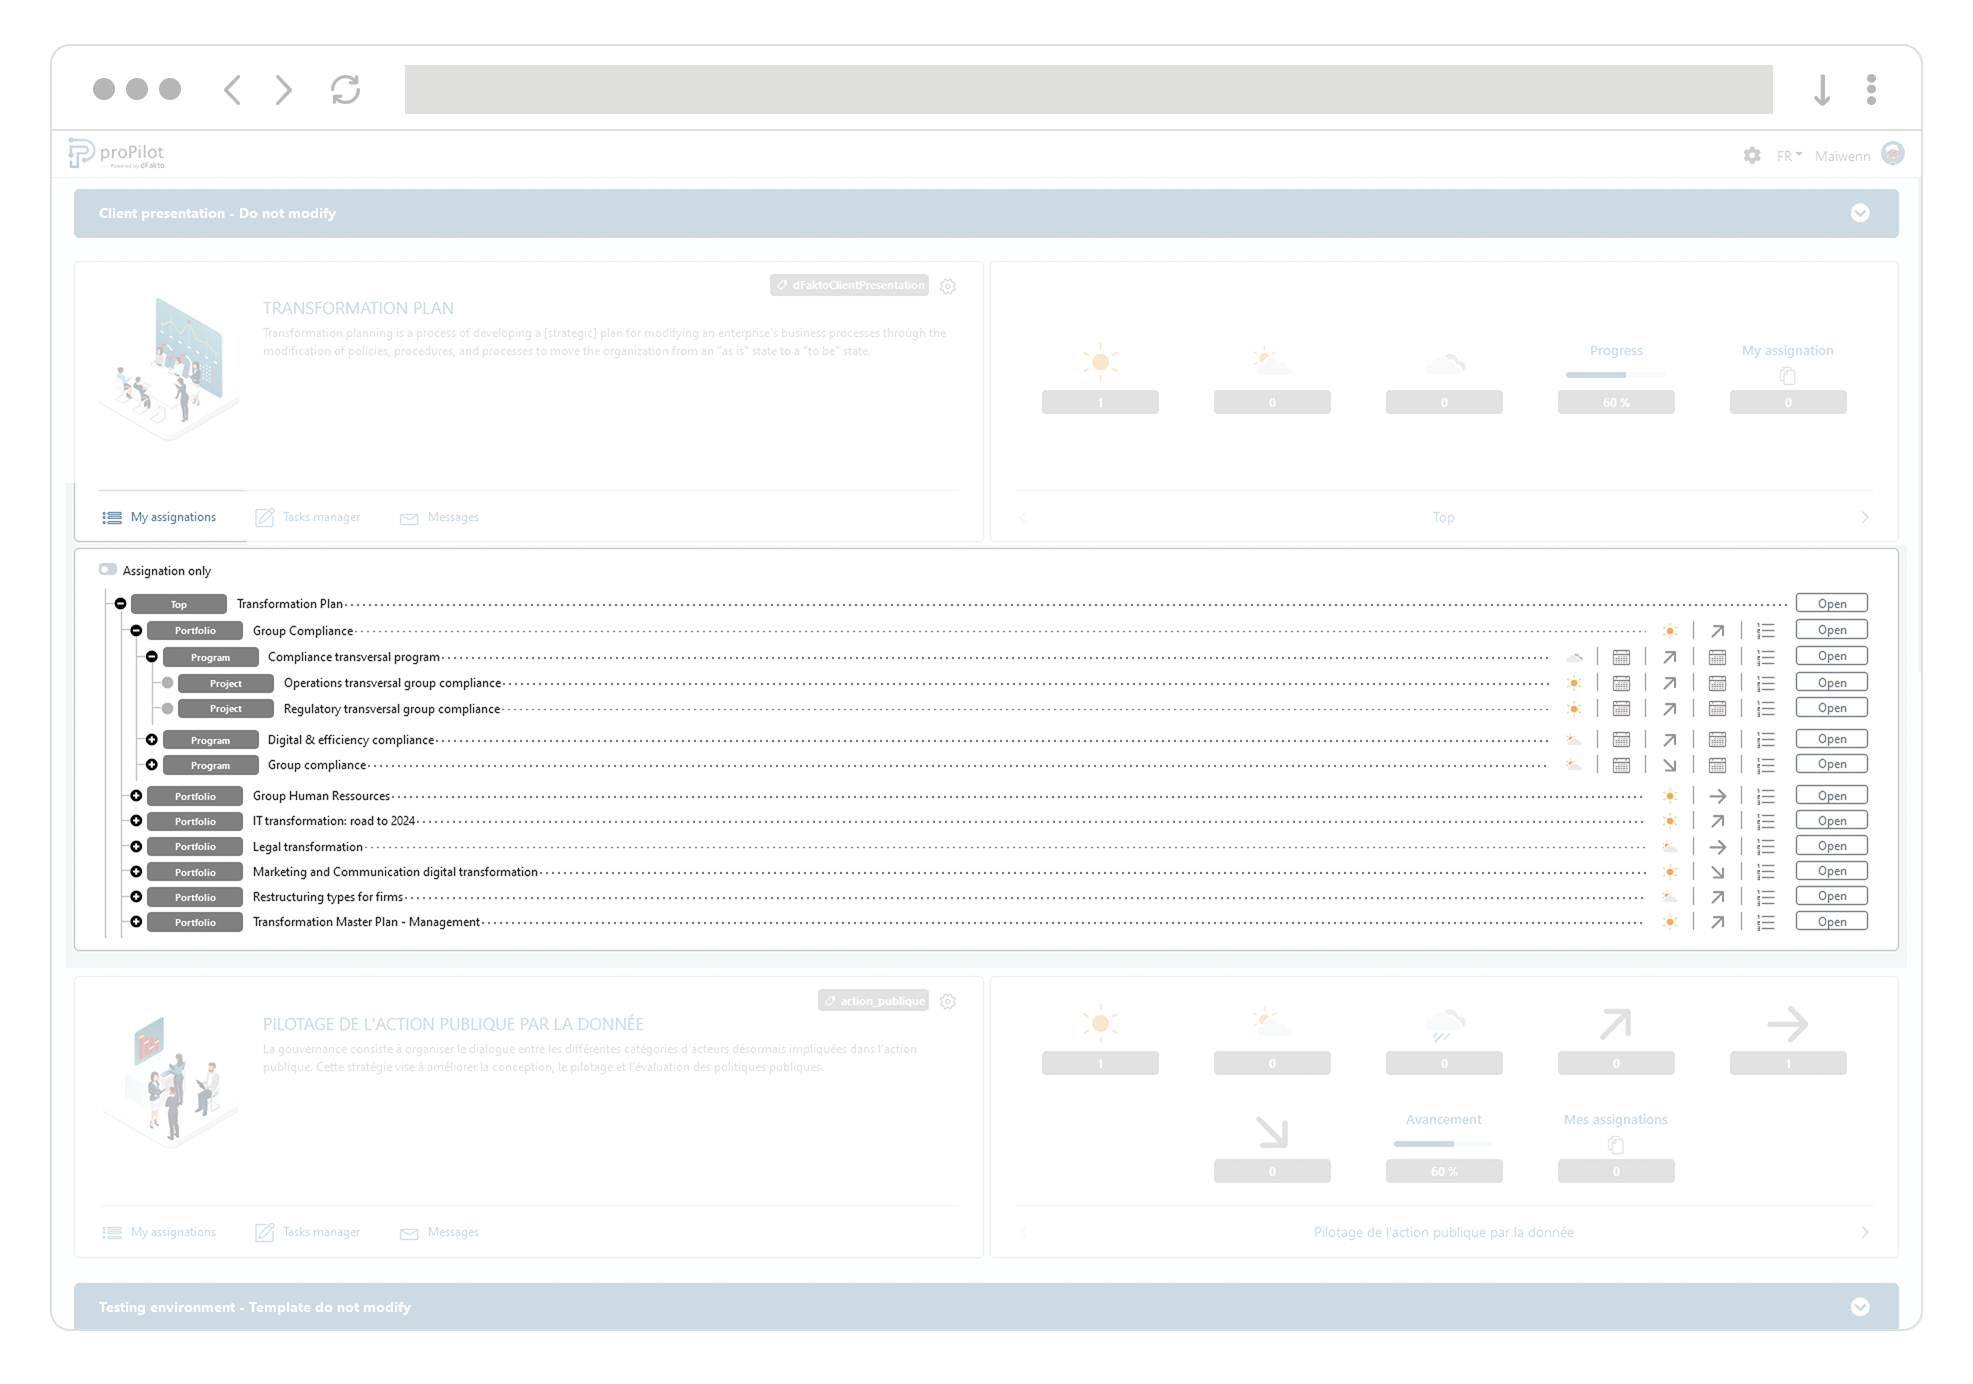Image resolution: width=1973 pixels, height=1384 pixels.
Task: Click the browser download arrow icon
Action: click(x=1821, y=90)
